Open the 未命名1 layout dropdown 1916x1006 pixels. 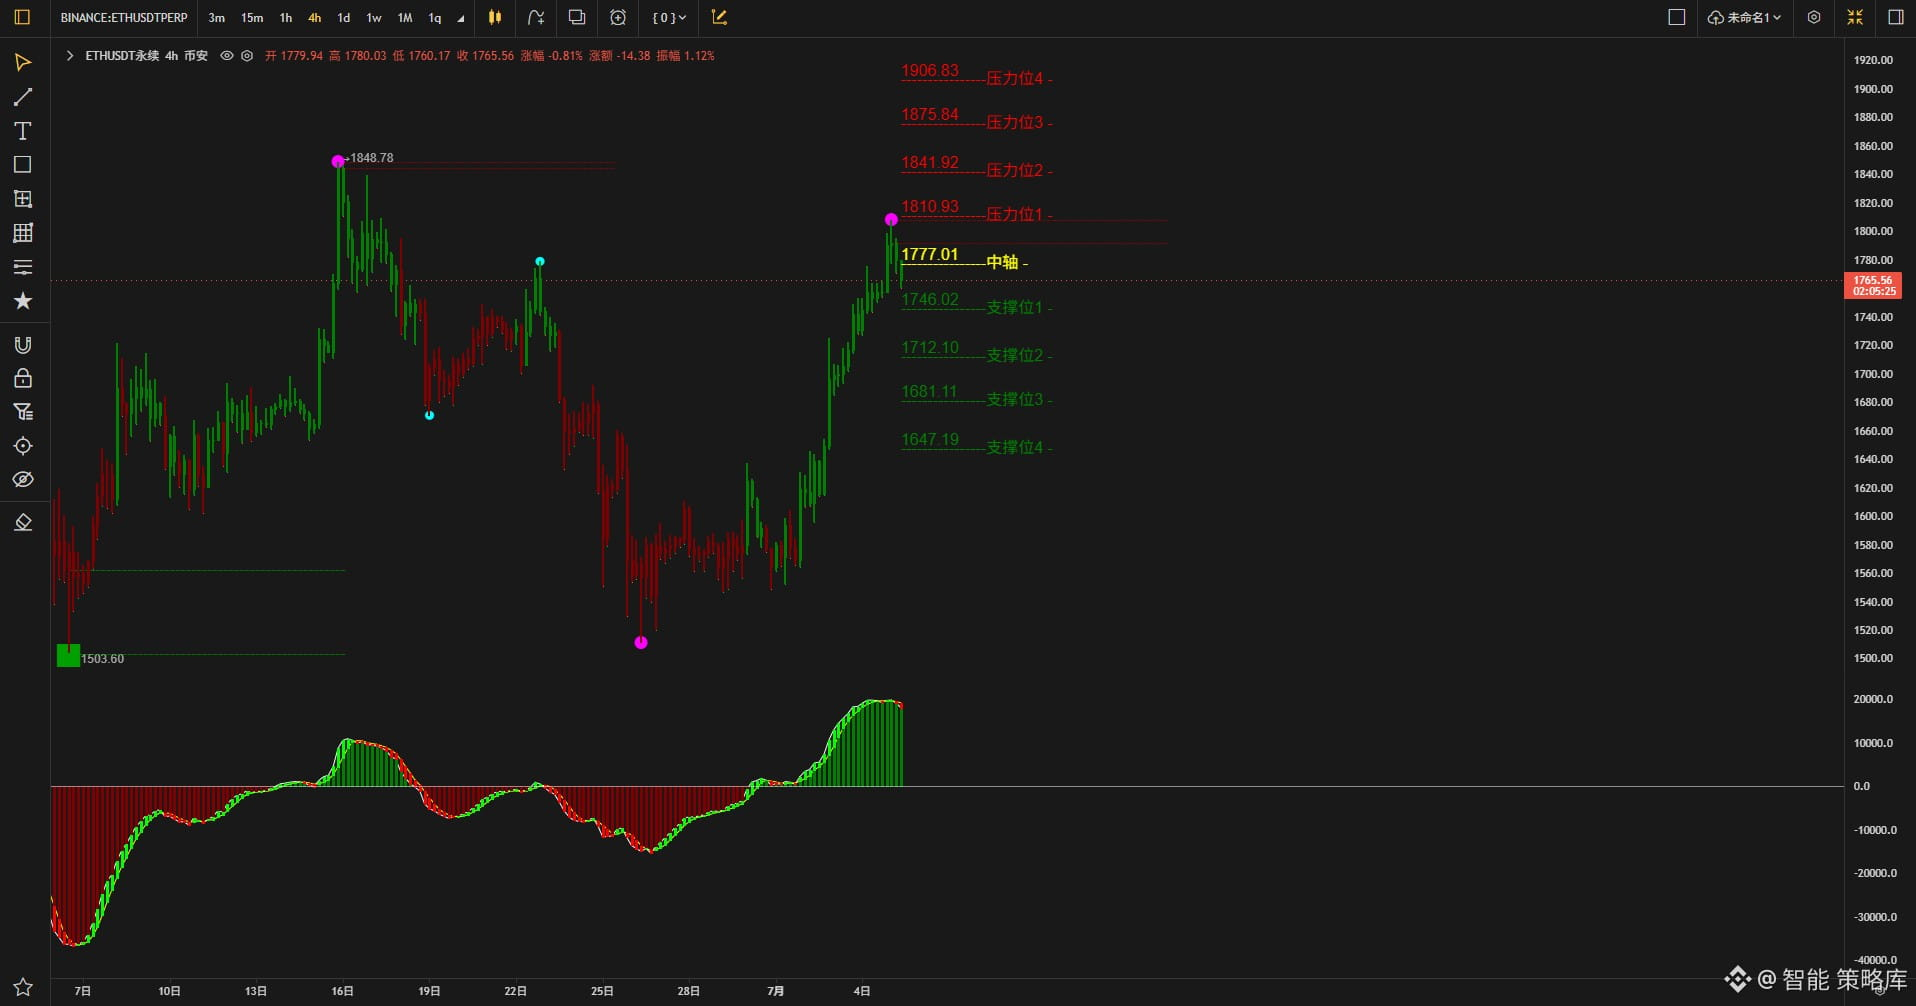(x=1745, y=17)
